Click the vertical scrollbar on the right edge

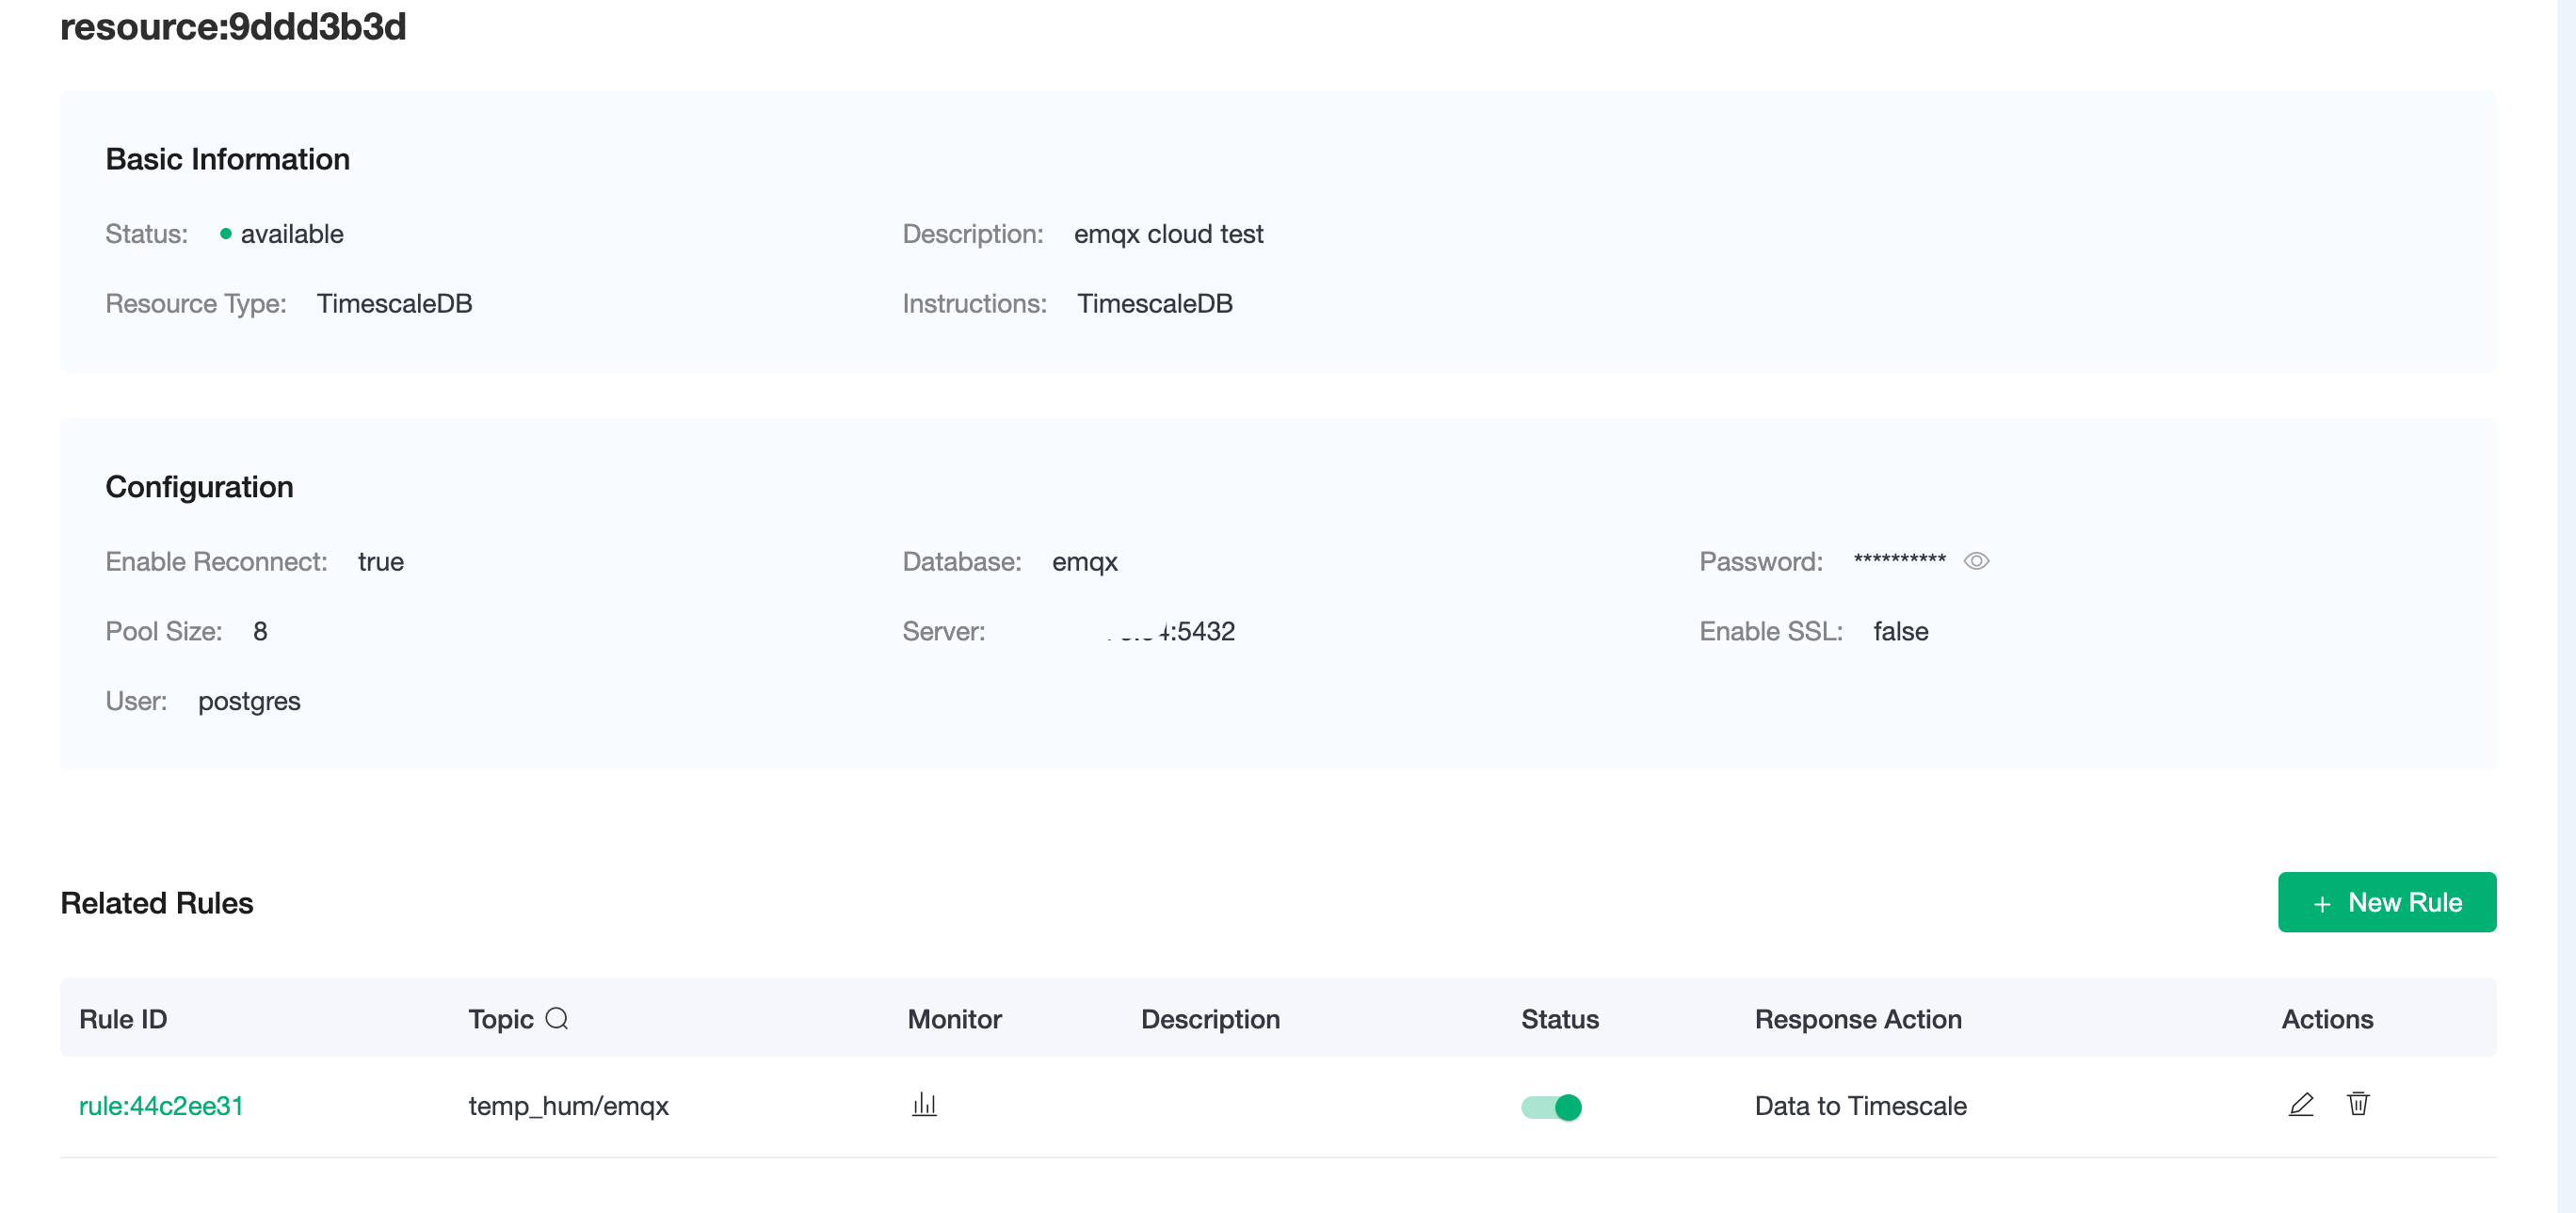(2566, 600)
